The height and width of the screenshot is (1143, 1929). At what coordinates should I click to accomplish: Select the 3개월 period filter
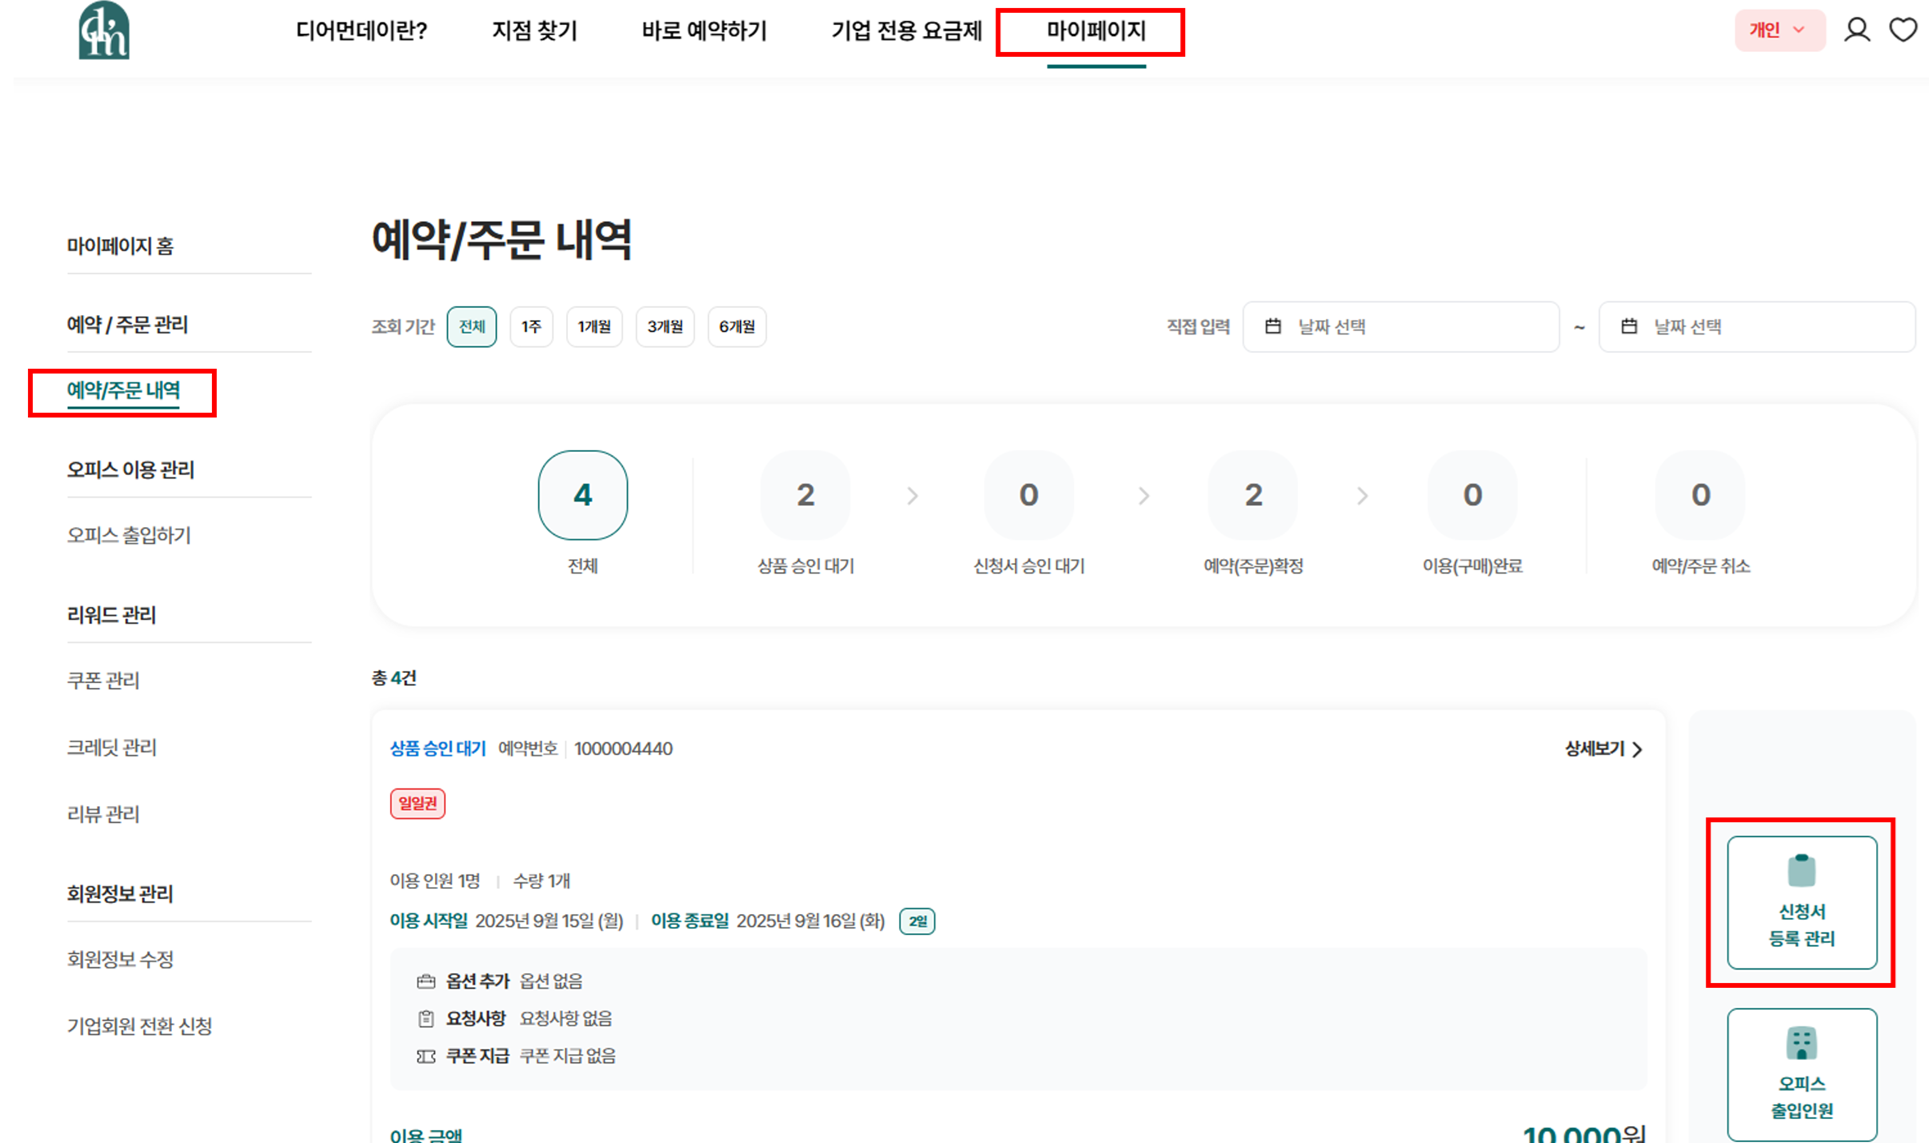[x=665, y=327]
